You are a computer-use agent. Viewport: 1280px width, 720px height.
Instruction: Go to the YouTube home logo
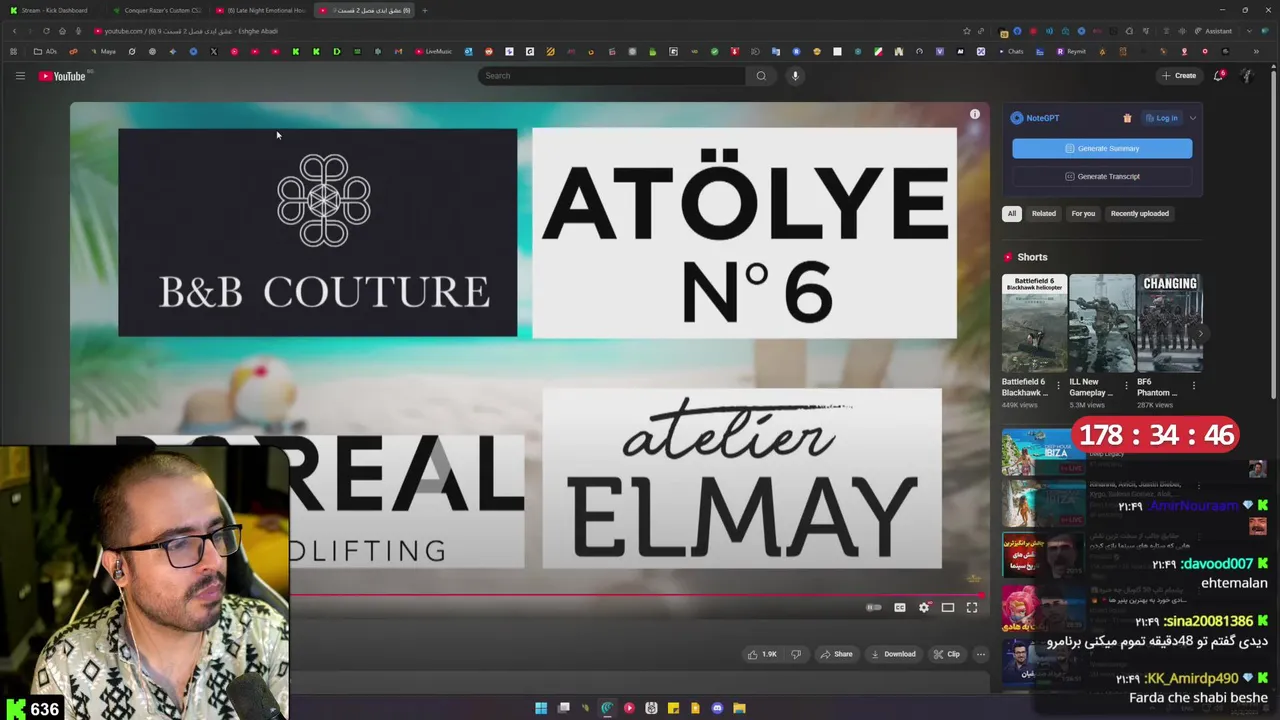[x=63, y=76]
